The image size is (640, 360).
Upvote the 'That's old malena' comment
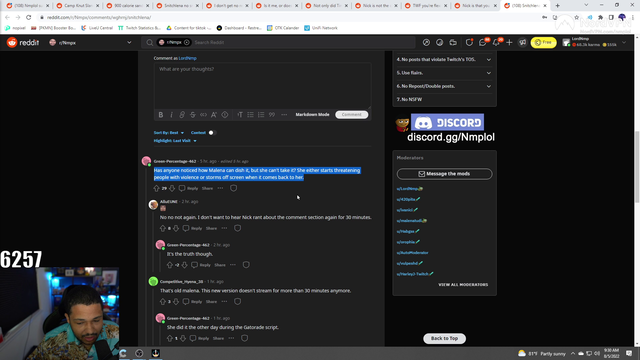tap(163, 302)
